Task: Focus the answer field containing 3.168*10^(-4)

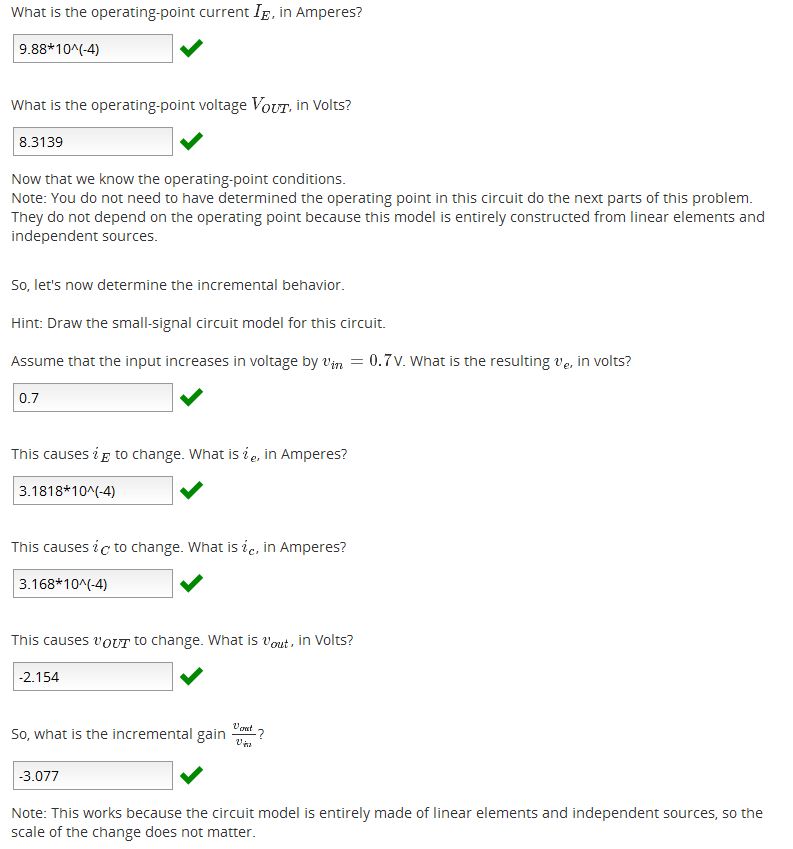Action: point(93,584)
